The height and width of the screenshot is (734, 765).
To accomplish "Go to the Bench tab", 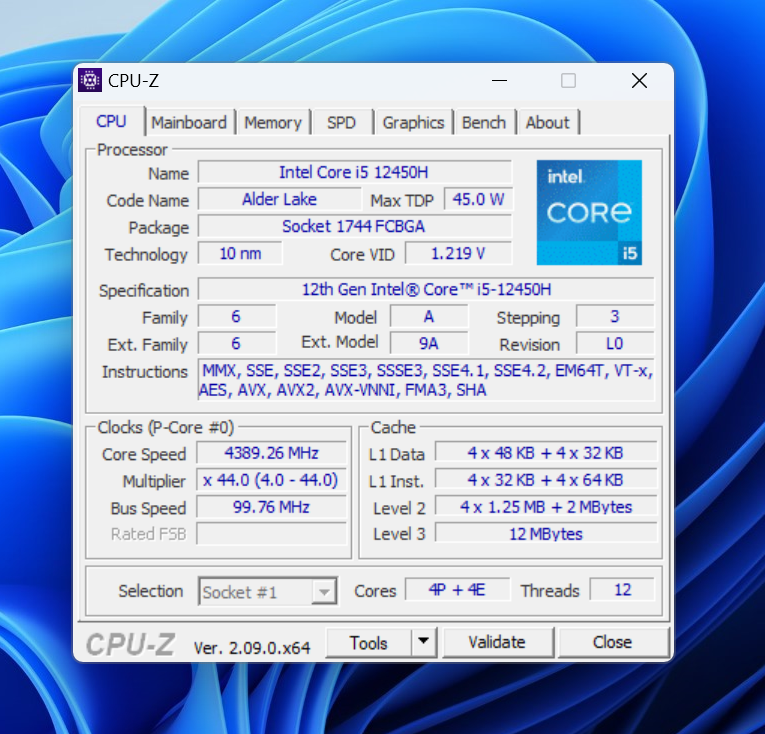I will pyautogui.click(x=483, y=122).
